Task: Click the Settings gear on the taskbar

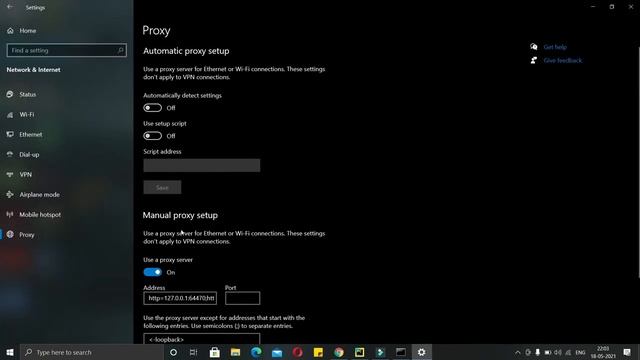Action: [x=422, y=352]
